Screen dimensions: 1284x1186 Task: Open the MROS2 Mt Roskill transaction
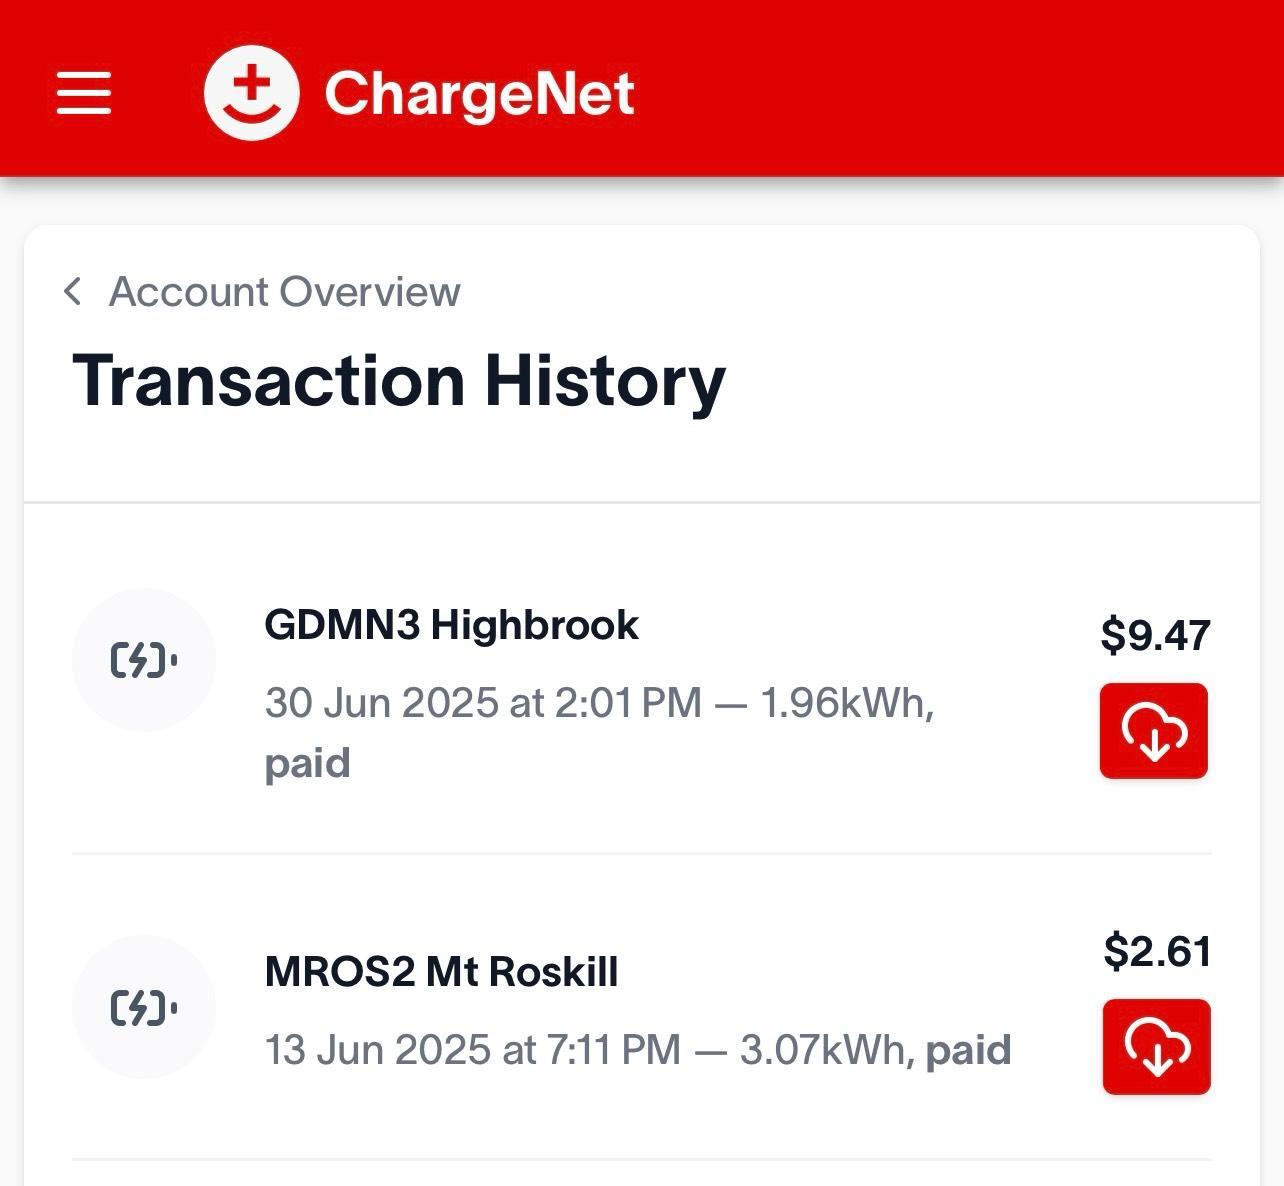coord(441,972)
